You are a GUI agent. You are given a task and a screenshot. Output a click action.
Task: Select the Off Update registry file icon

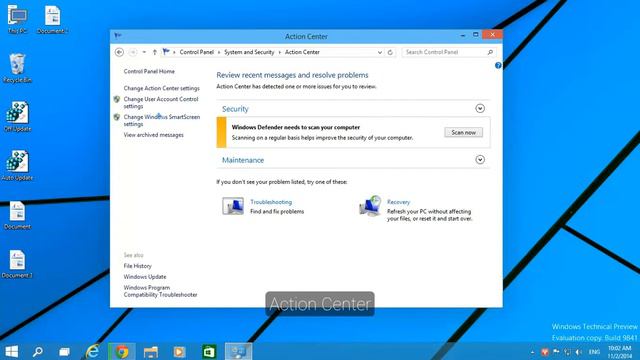pyautogui.click(x=17, y=116)
